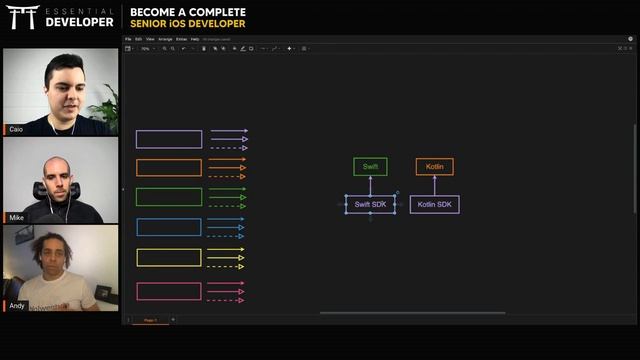Image resolution: width=640 pixels, height=360 pixels.
Task: Select the green Swift box
Action: (370, 167)
